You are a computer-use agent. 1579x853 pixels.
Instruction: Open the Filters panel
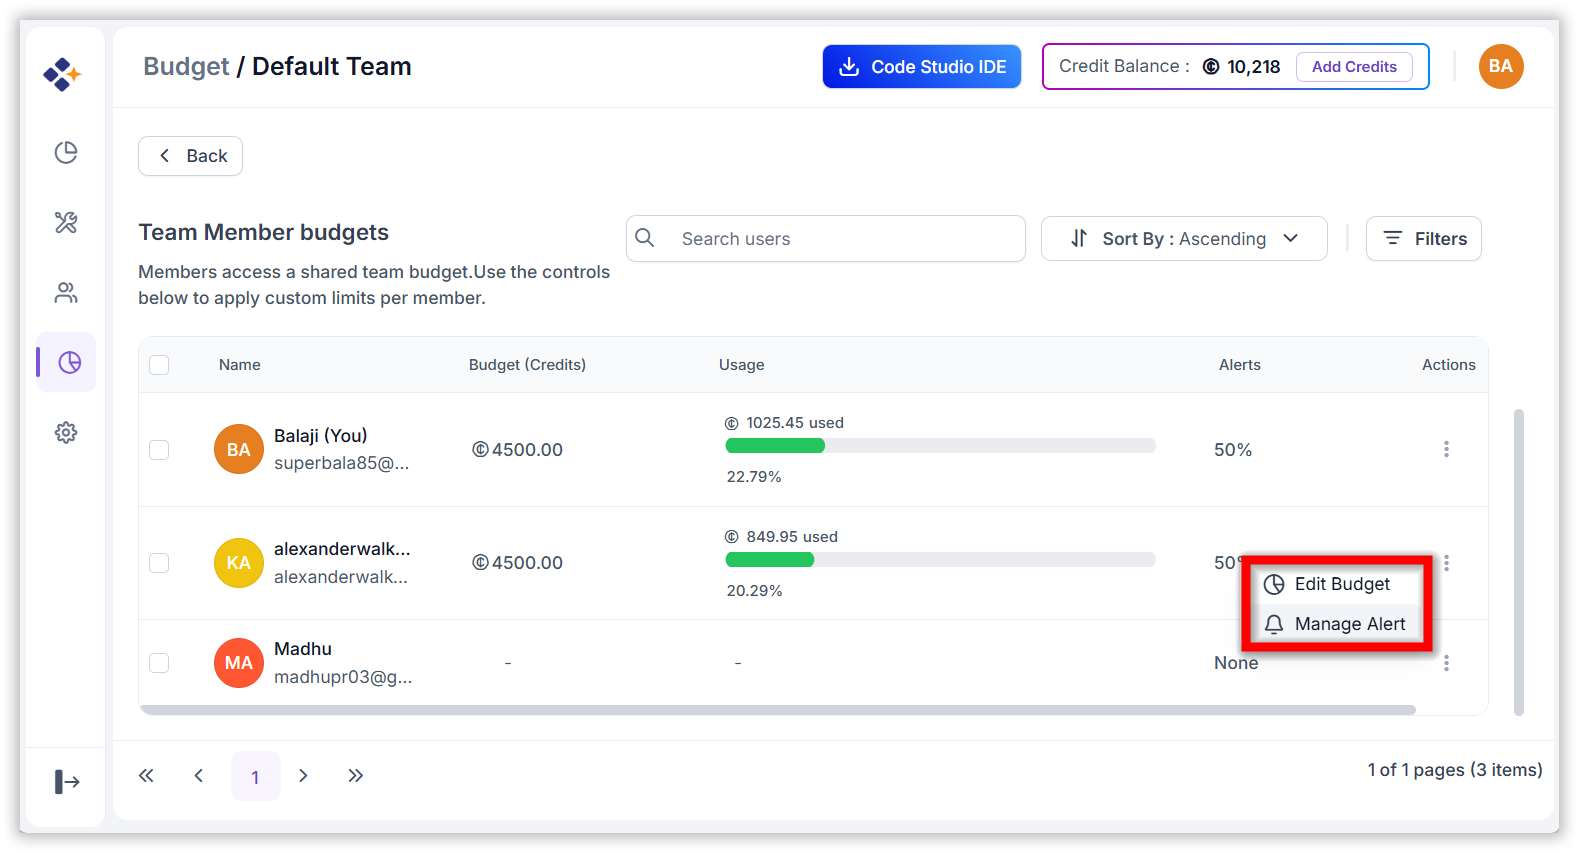click(x=1424, y=238)
